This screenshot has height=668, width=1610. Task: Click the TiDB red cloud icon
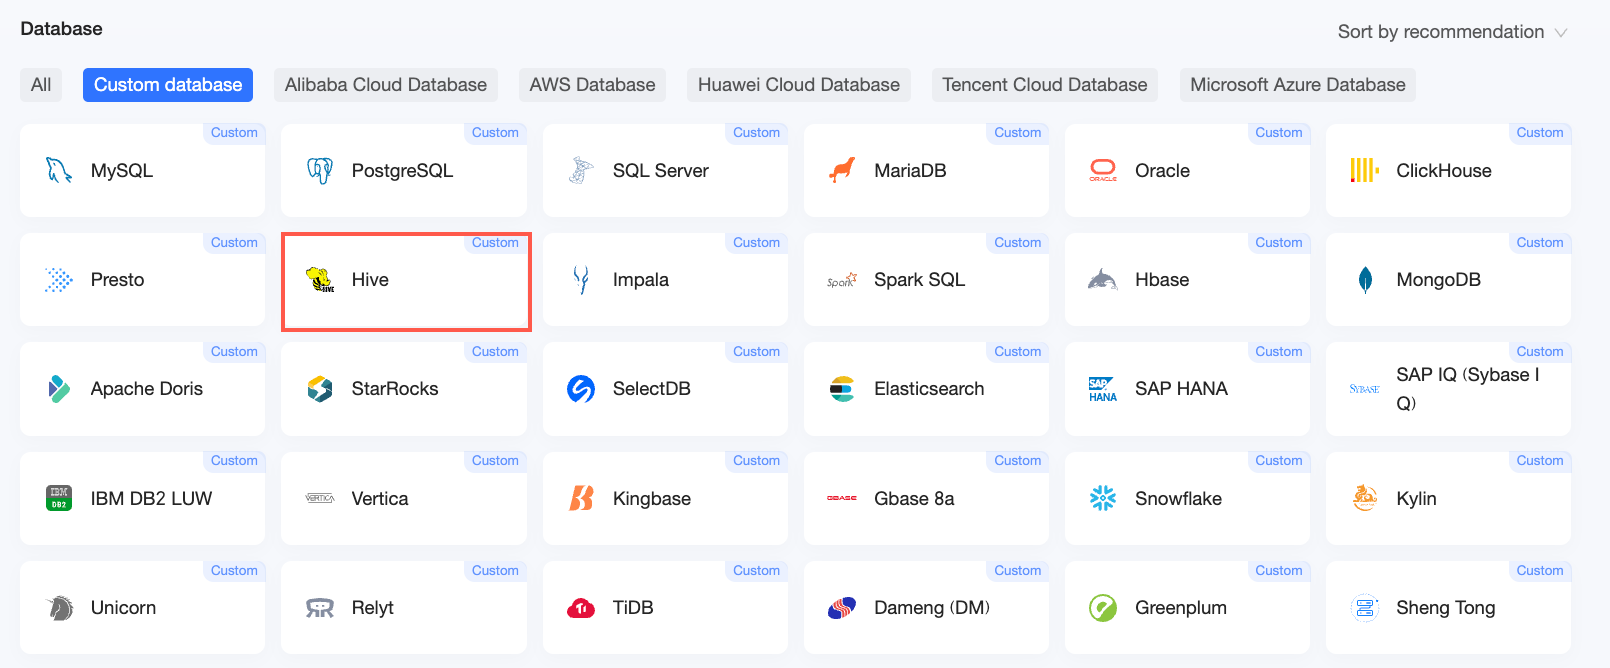tap(581, 608)
